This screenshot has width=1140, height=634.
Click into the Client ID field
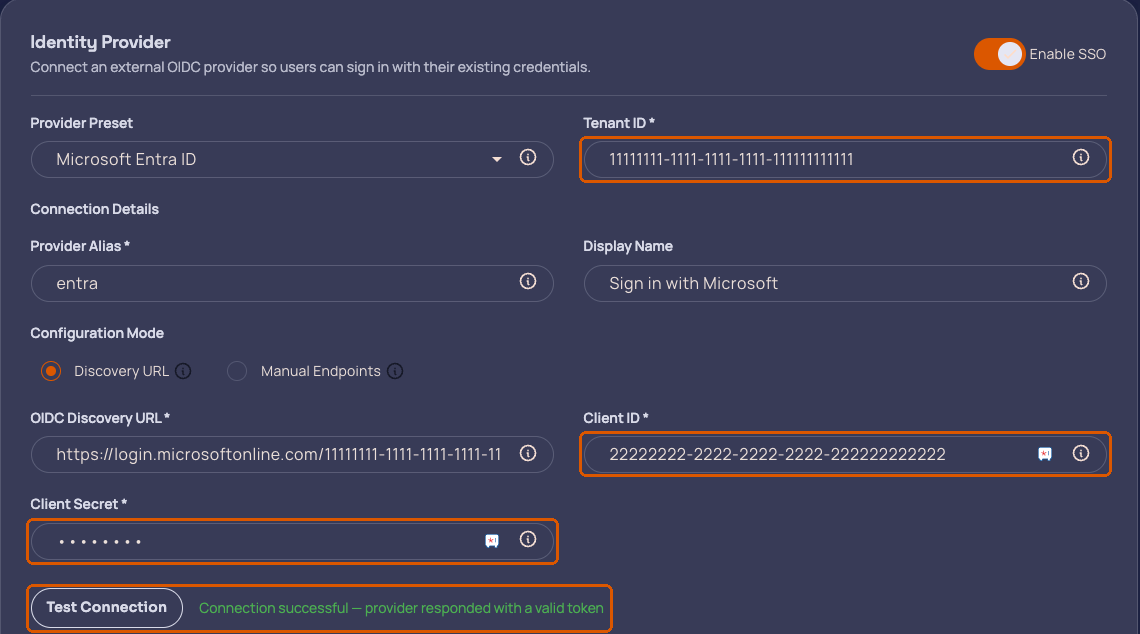point(845,454)
